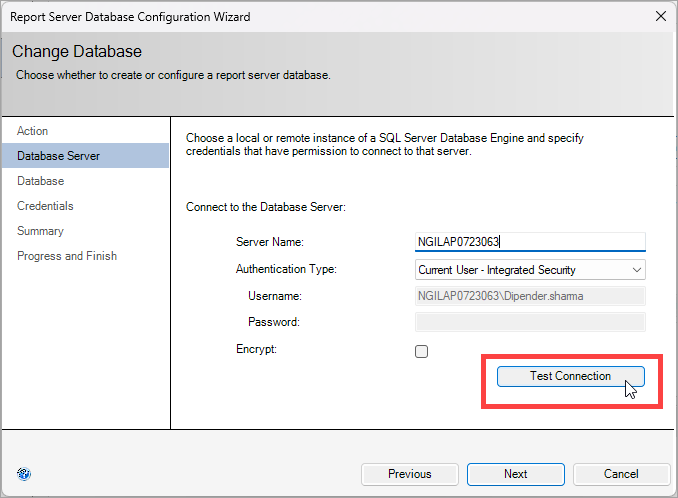This screenshot has width=678, height=498.
Task: Proceed with the Next button
Action: click(x=515, y=474)
